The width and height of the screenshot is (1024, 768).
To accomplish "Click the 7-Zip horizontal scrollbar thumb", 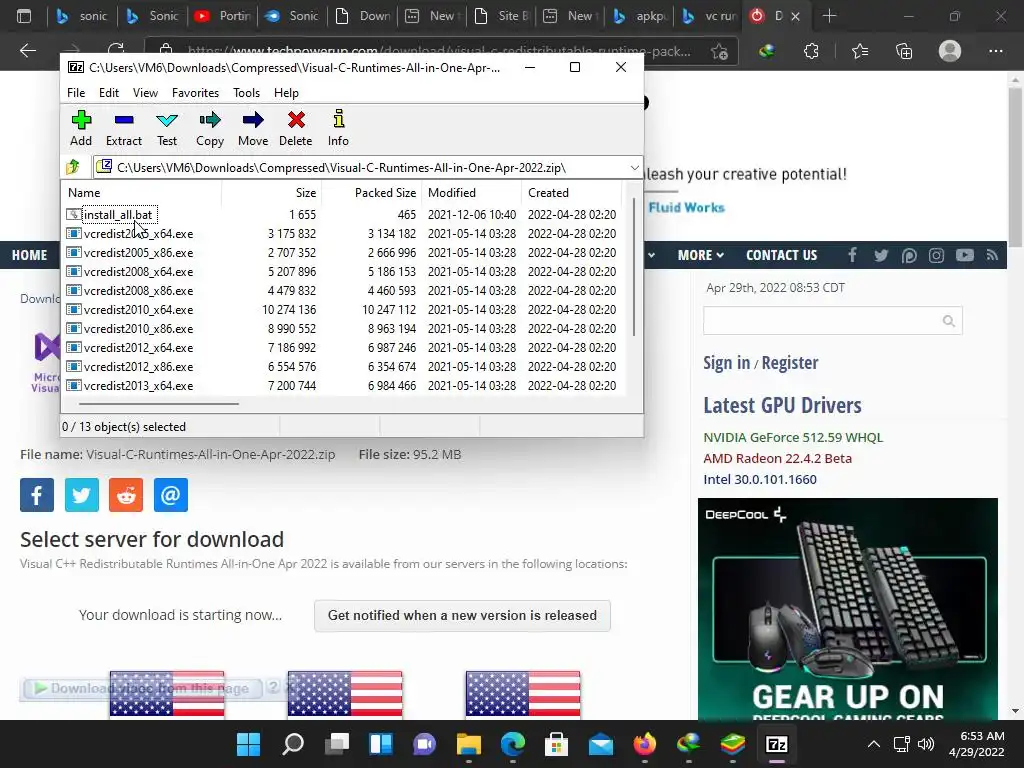I will (x=159, y=404).
